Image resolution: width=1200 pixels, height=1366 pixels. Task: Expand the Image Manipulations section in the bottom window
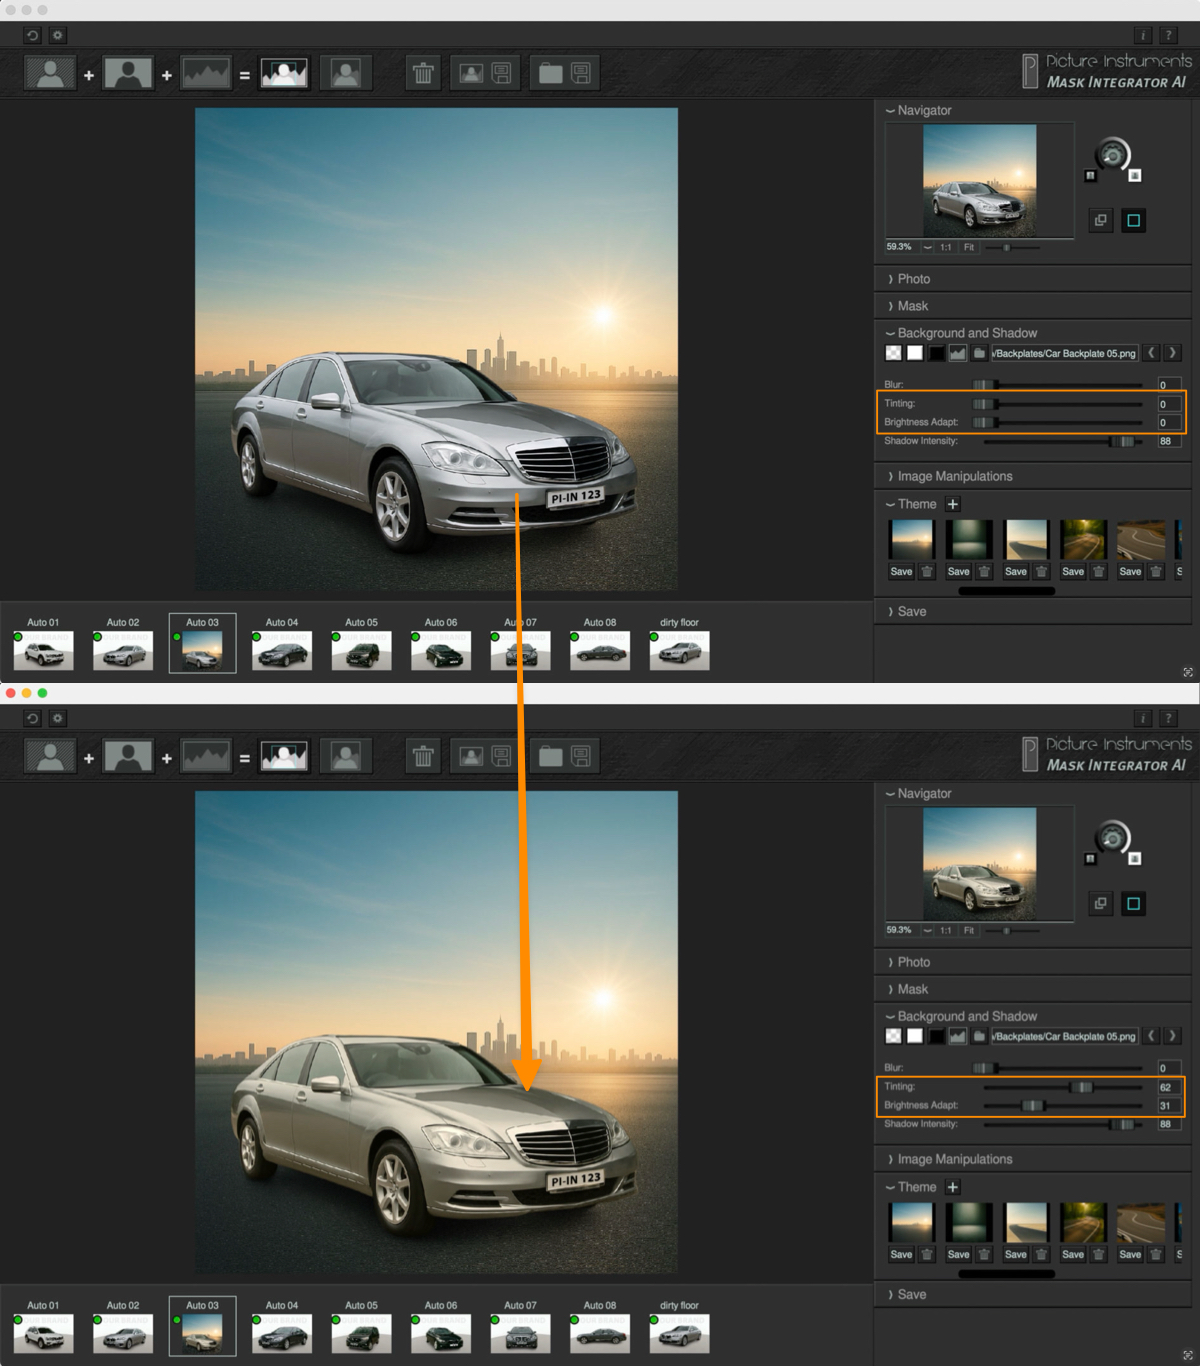point(954,1159)
